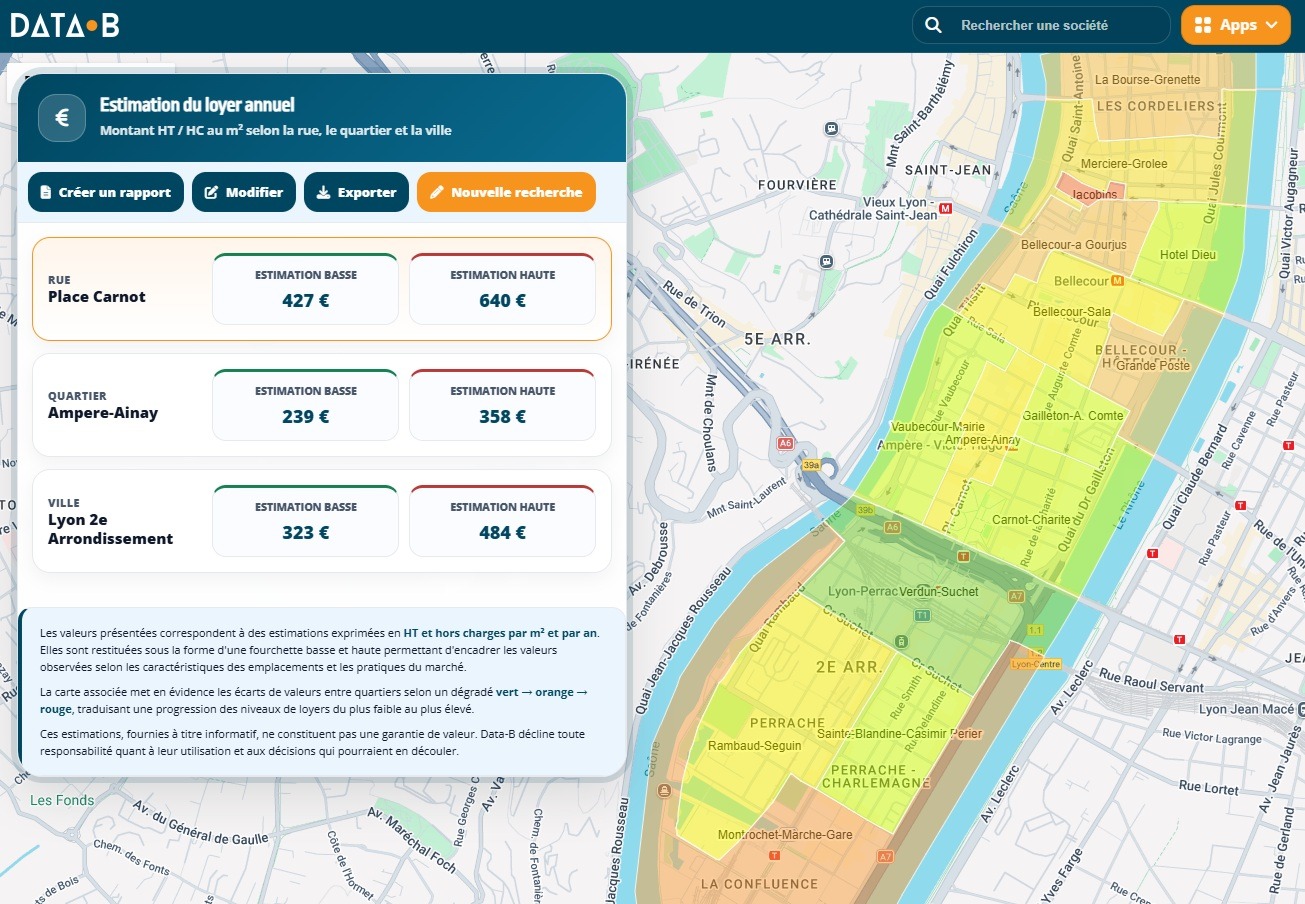Viewport: 1305px width, 904px height.
Task: Click the Modifier button
Action: (x=244, y=192)
